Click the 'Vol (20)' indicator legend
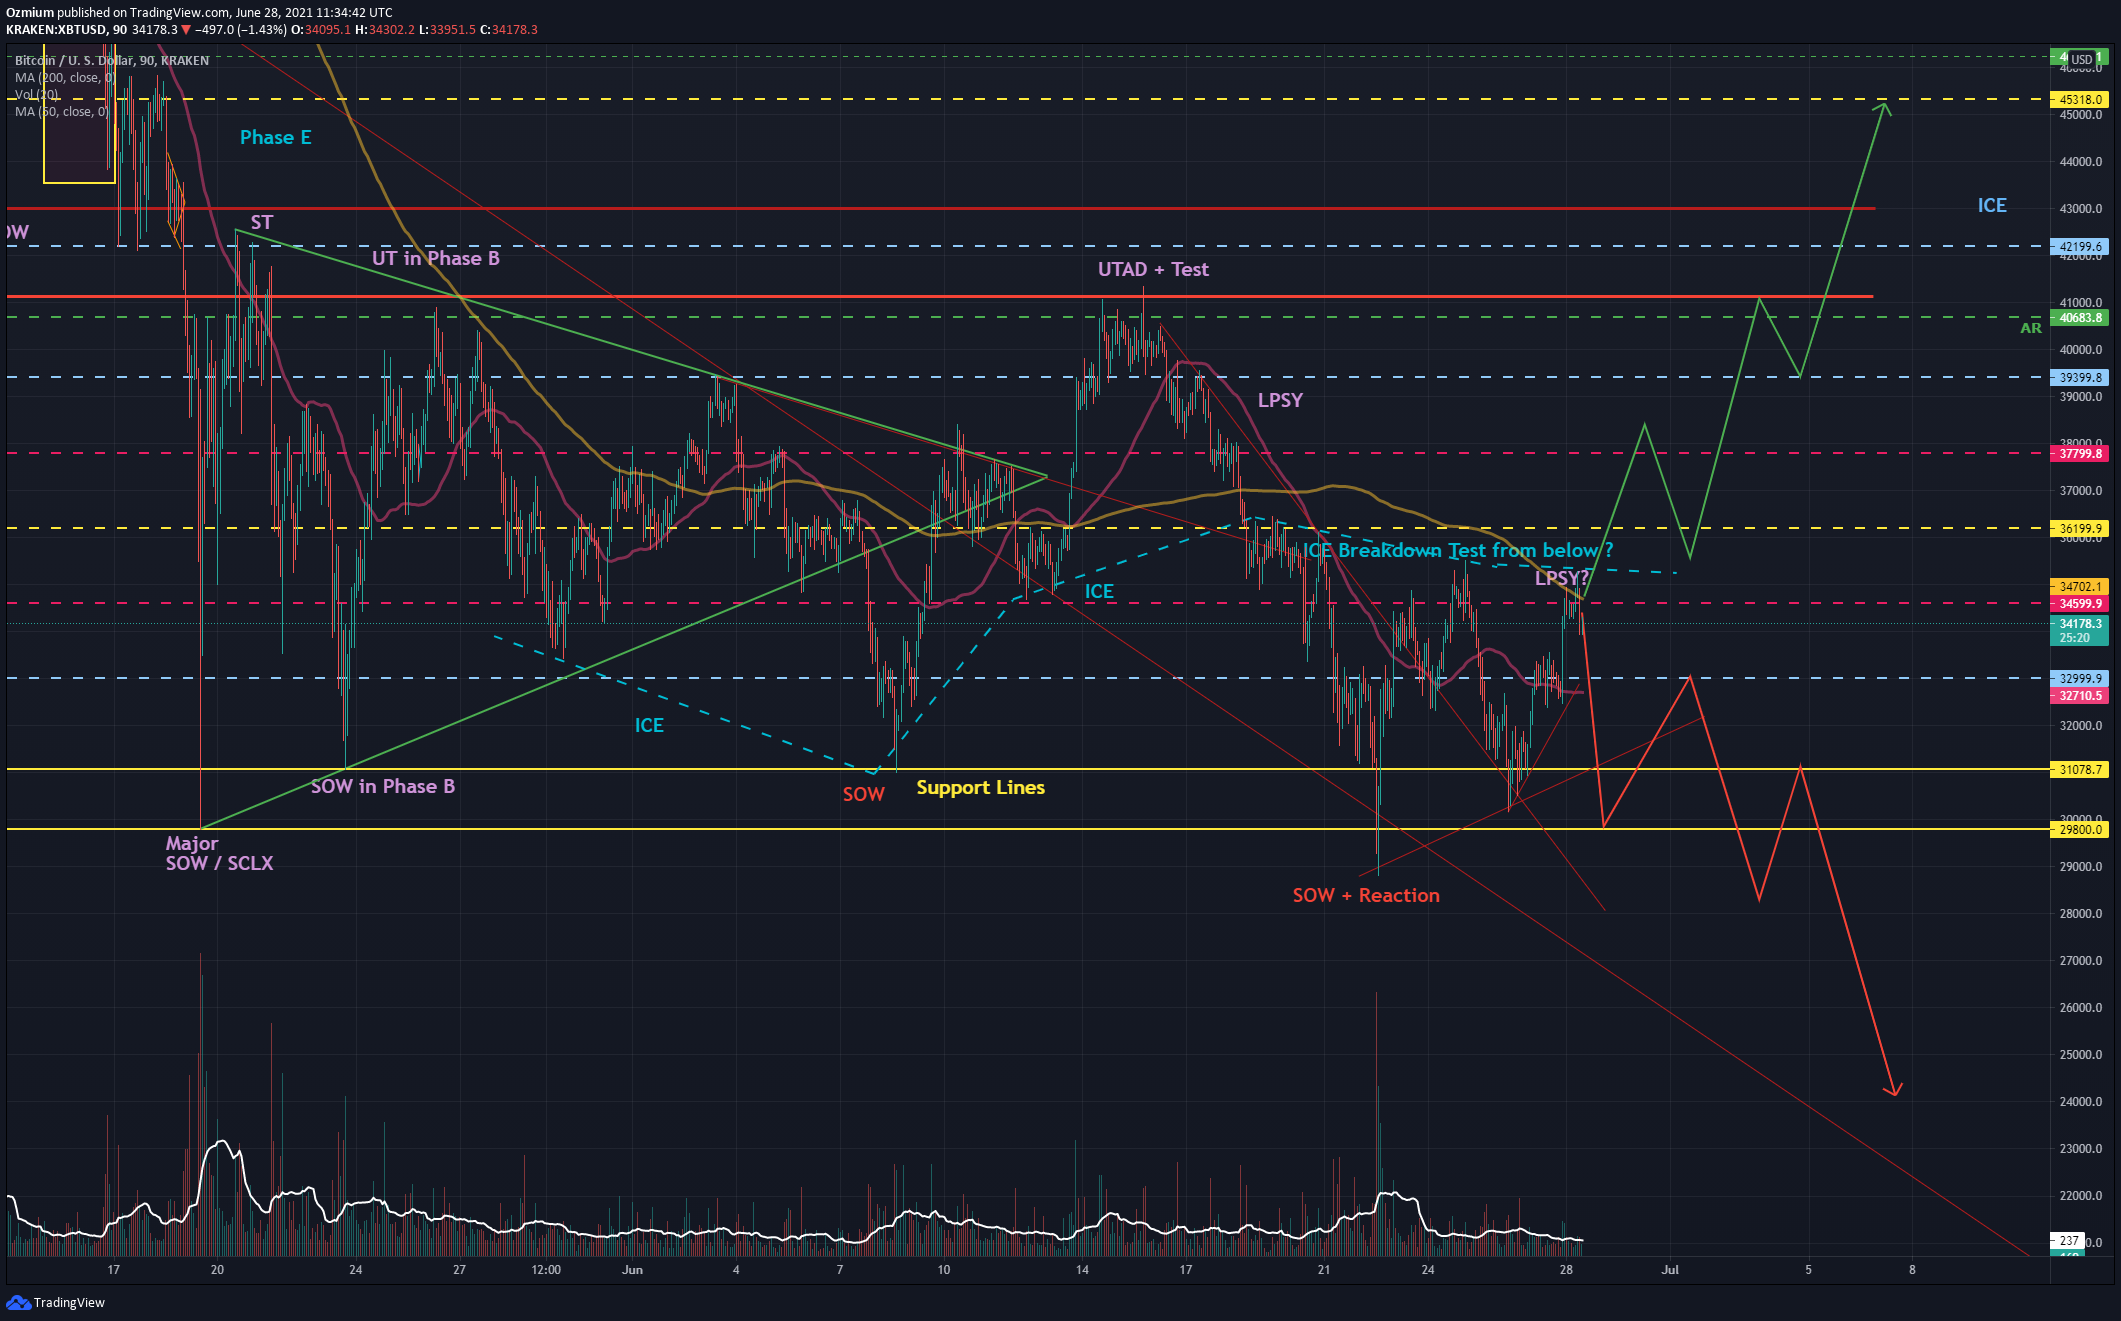 click(x=37, y=94)
